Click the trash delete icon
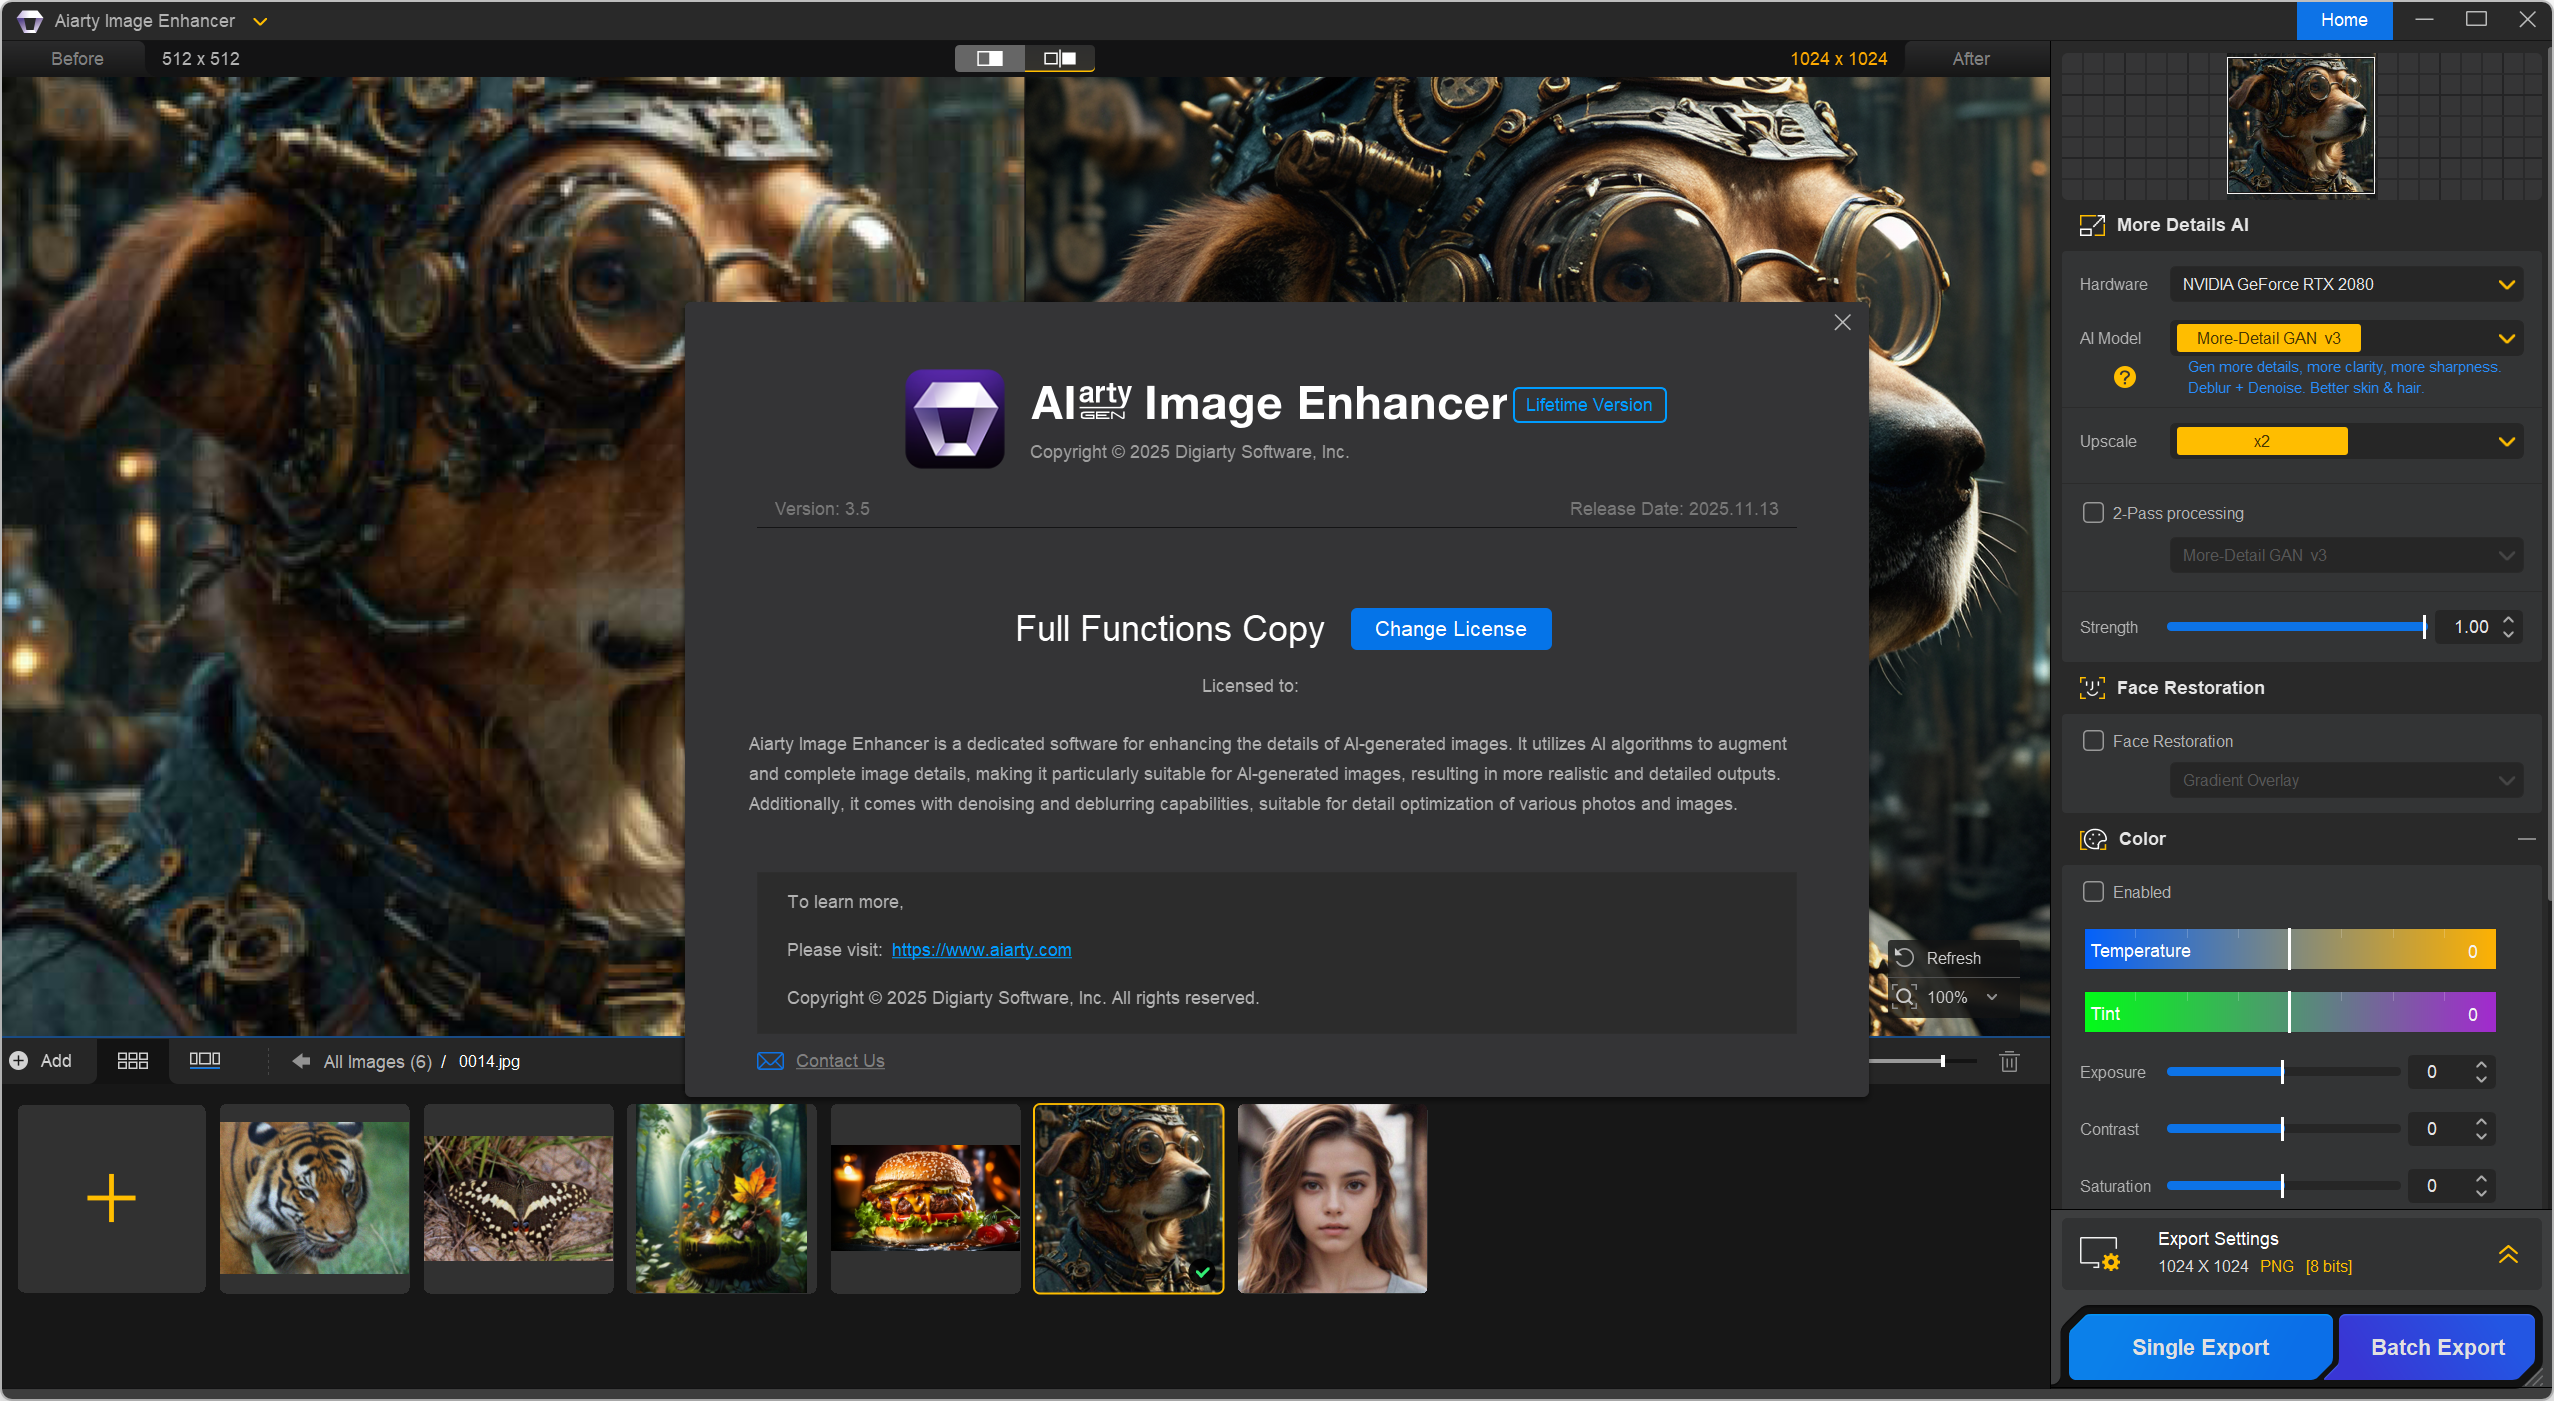Viewport: 2554px width, 1401px height. point(2009,1062)
